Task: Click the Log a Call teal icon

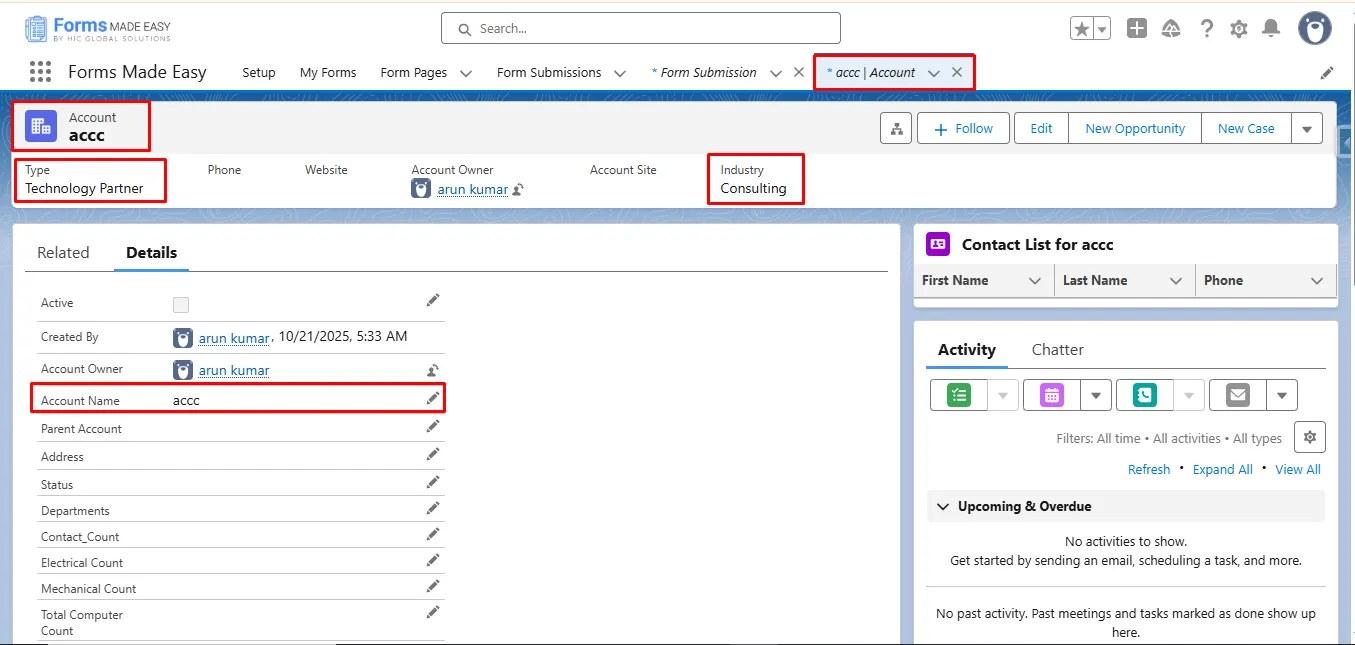Action: click(1145, 395)
